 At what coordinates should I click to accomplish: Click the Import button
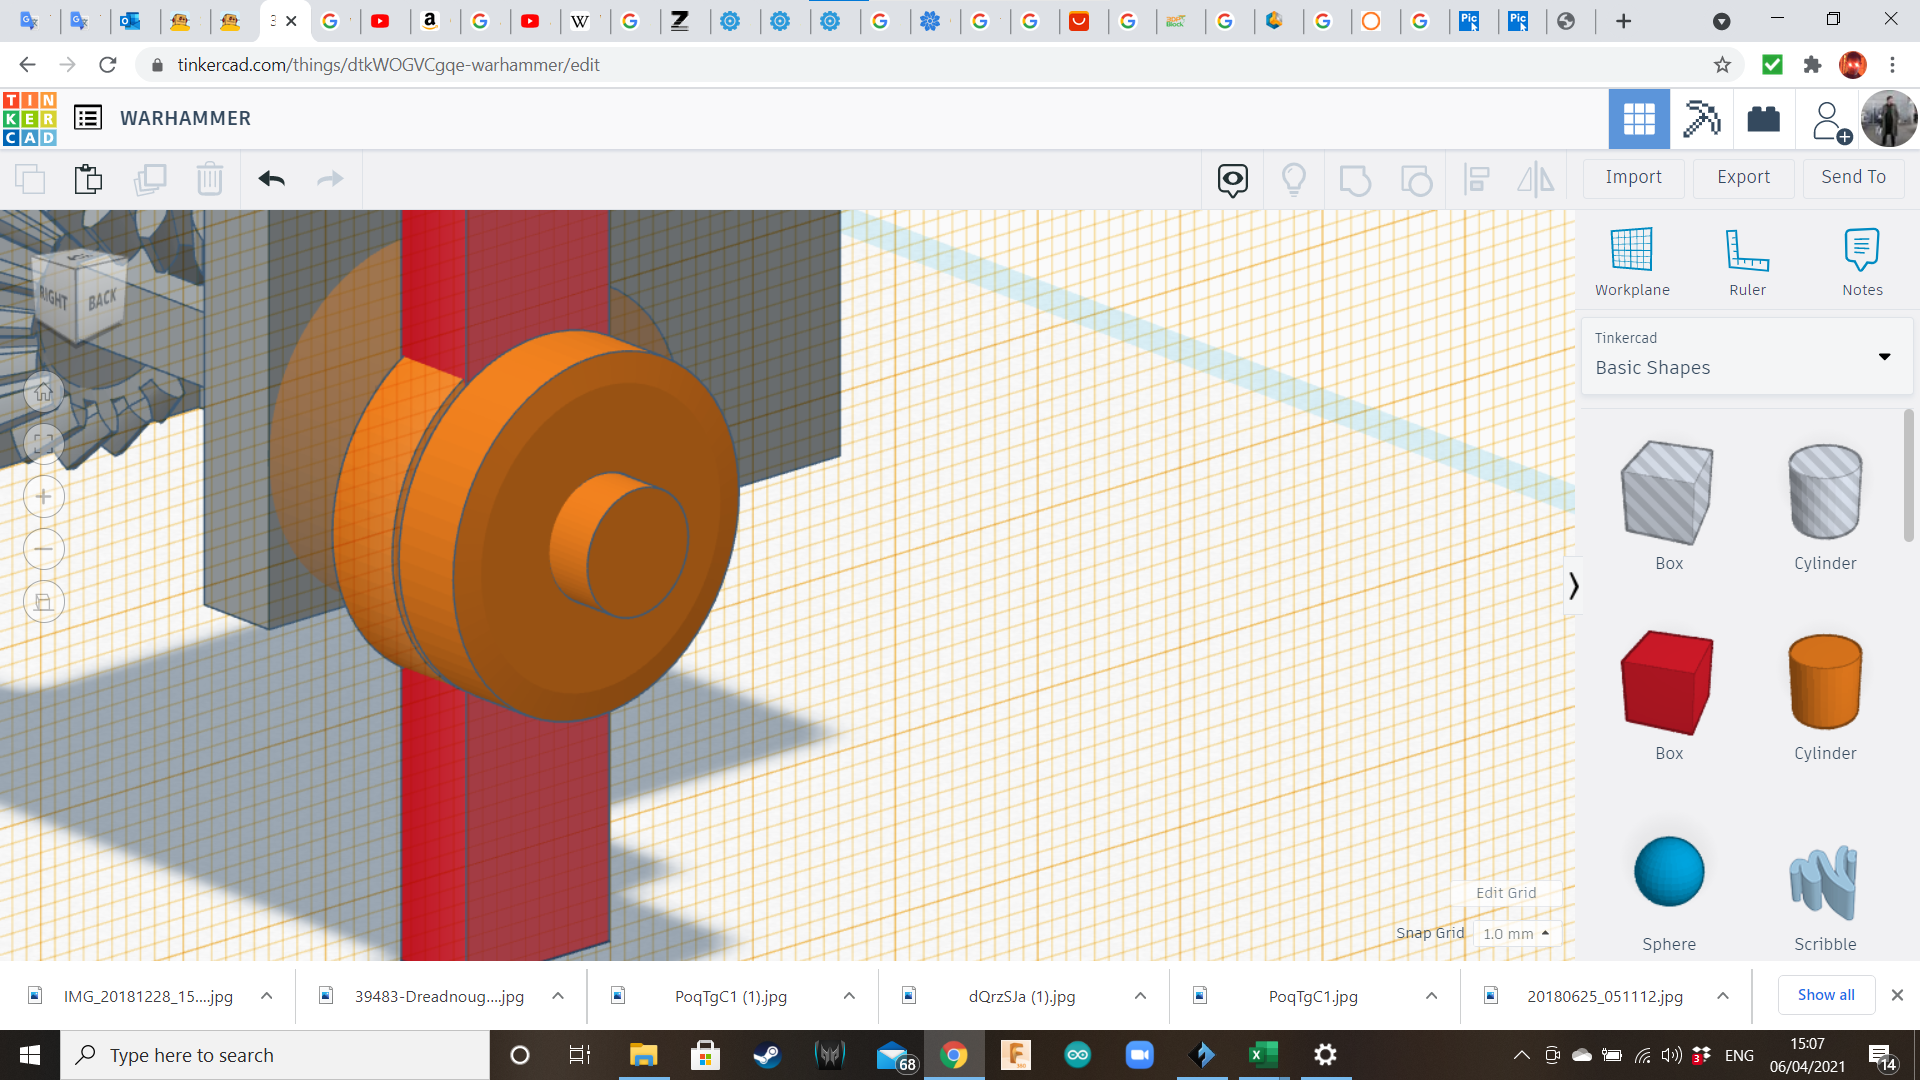point(1633,177)
